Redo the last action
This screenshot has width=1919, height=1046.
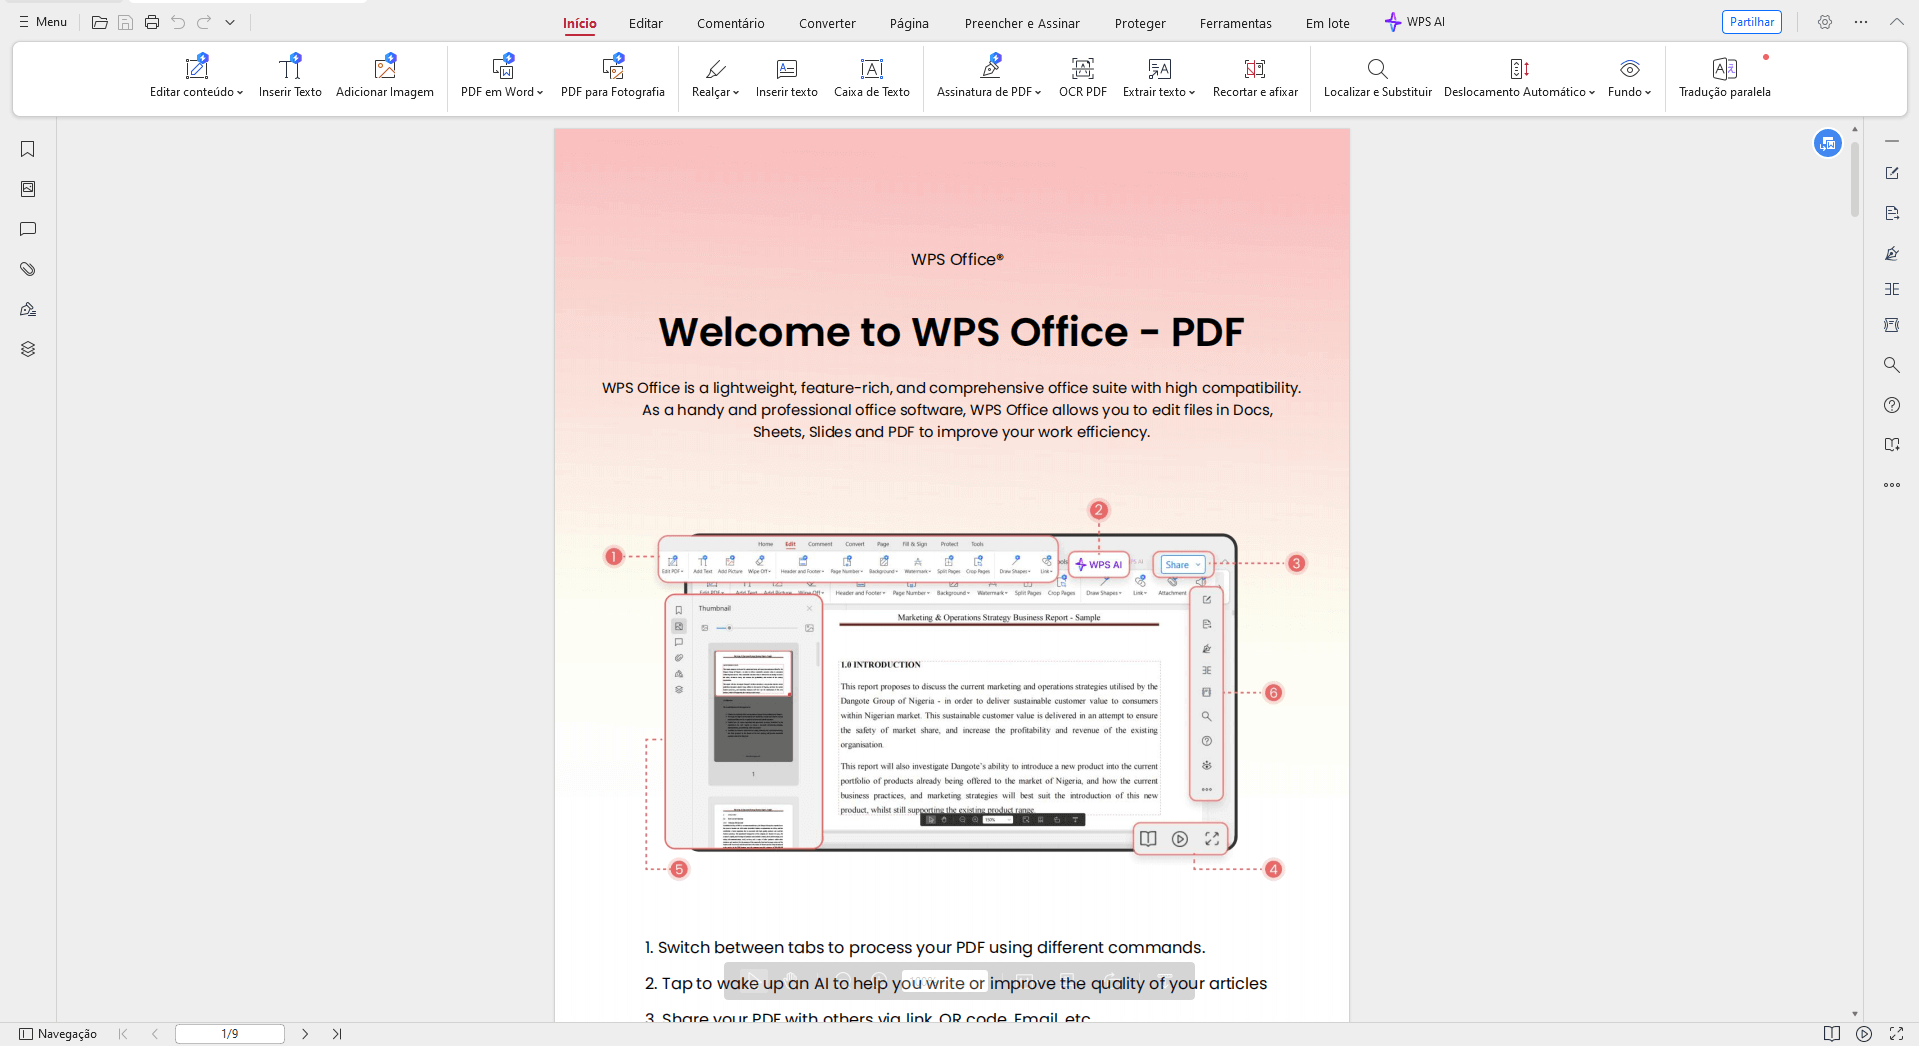pyautogui.click(x=204, y=22)
